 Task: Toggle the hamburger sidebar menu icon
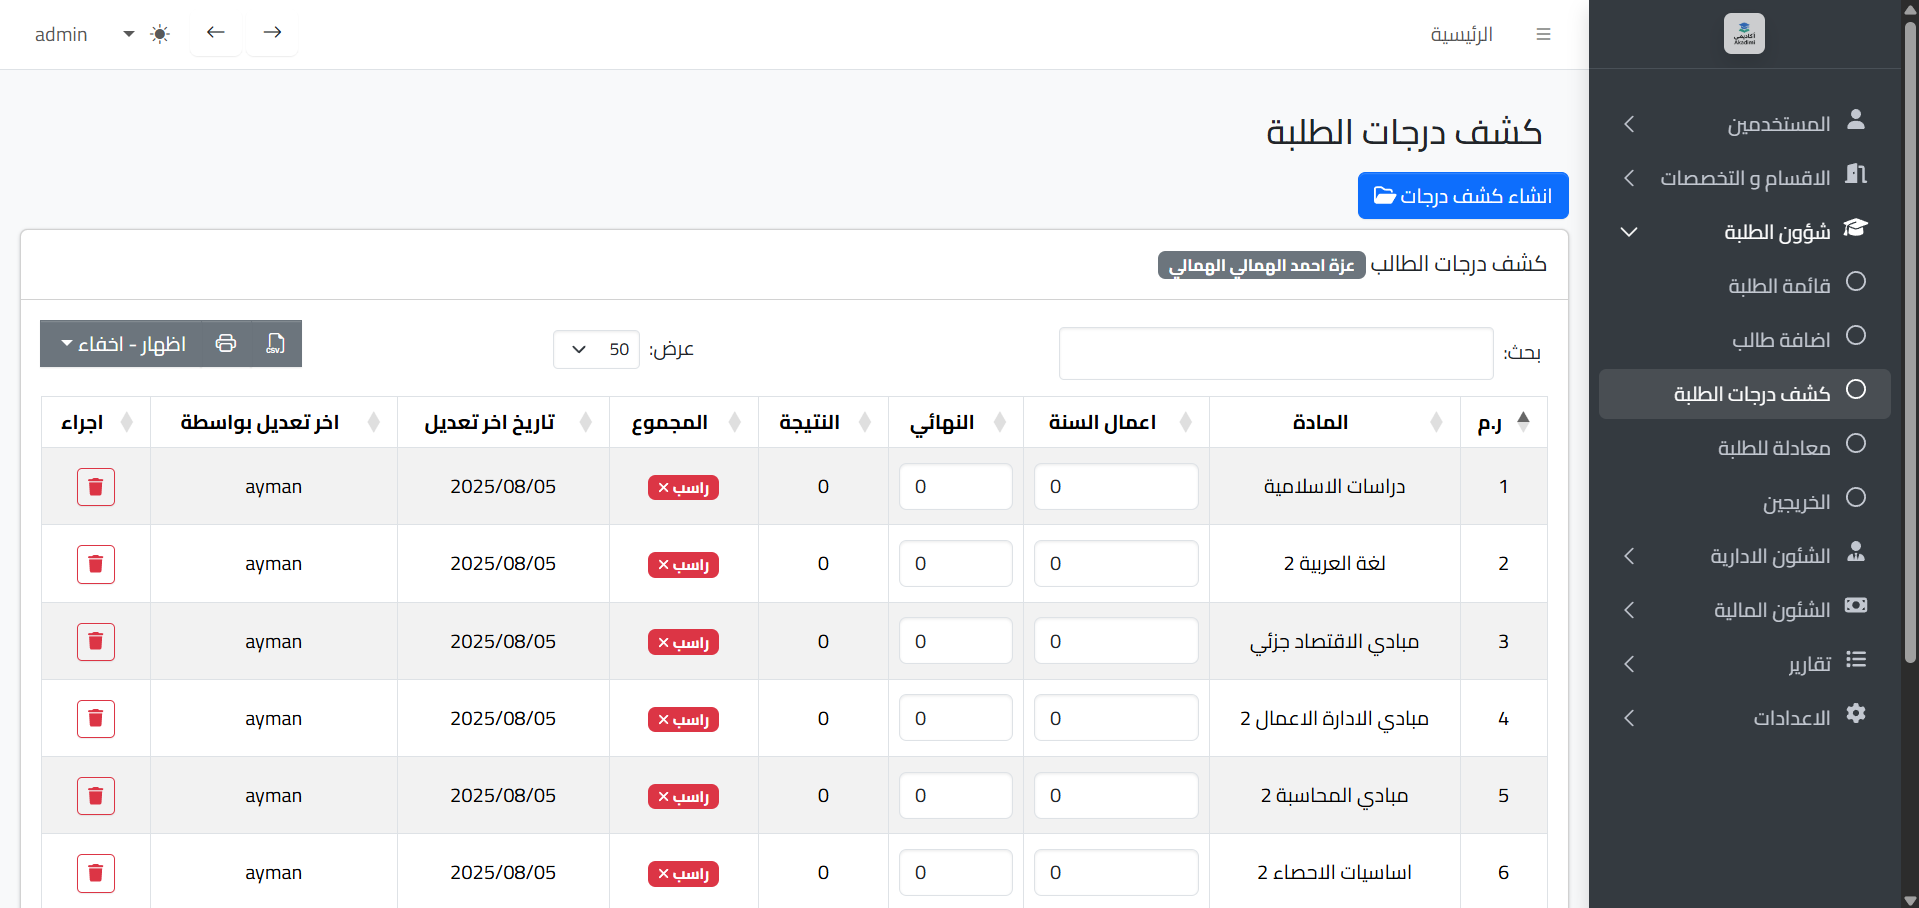pyautogui.click(x=1543, y=34)
